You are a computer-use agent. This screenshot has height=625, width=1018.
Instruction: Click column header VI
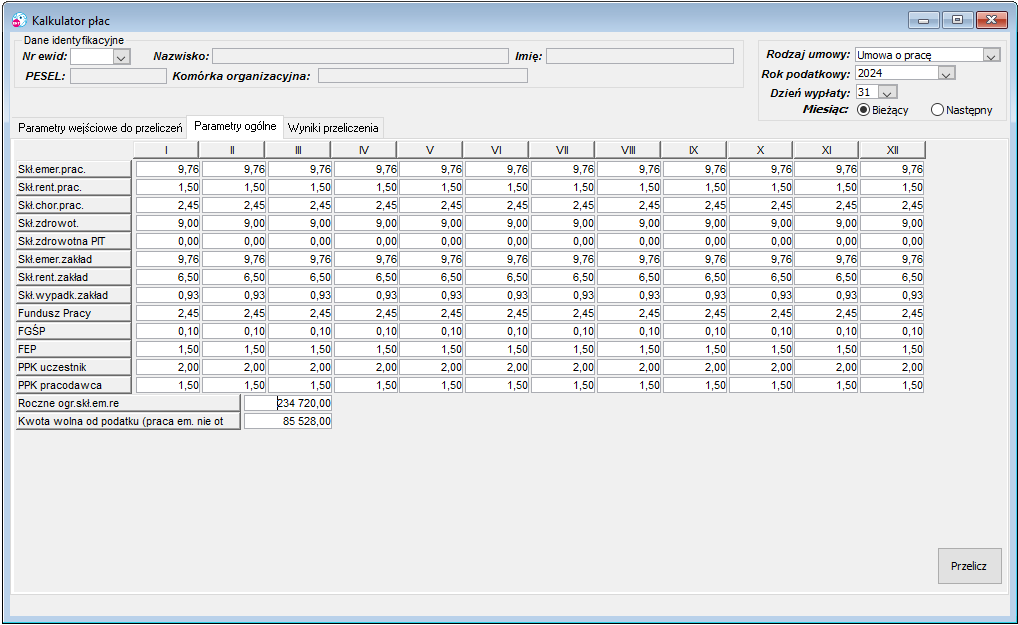(496, 150)
